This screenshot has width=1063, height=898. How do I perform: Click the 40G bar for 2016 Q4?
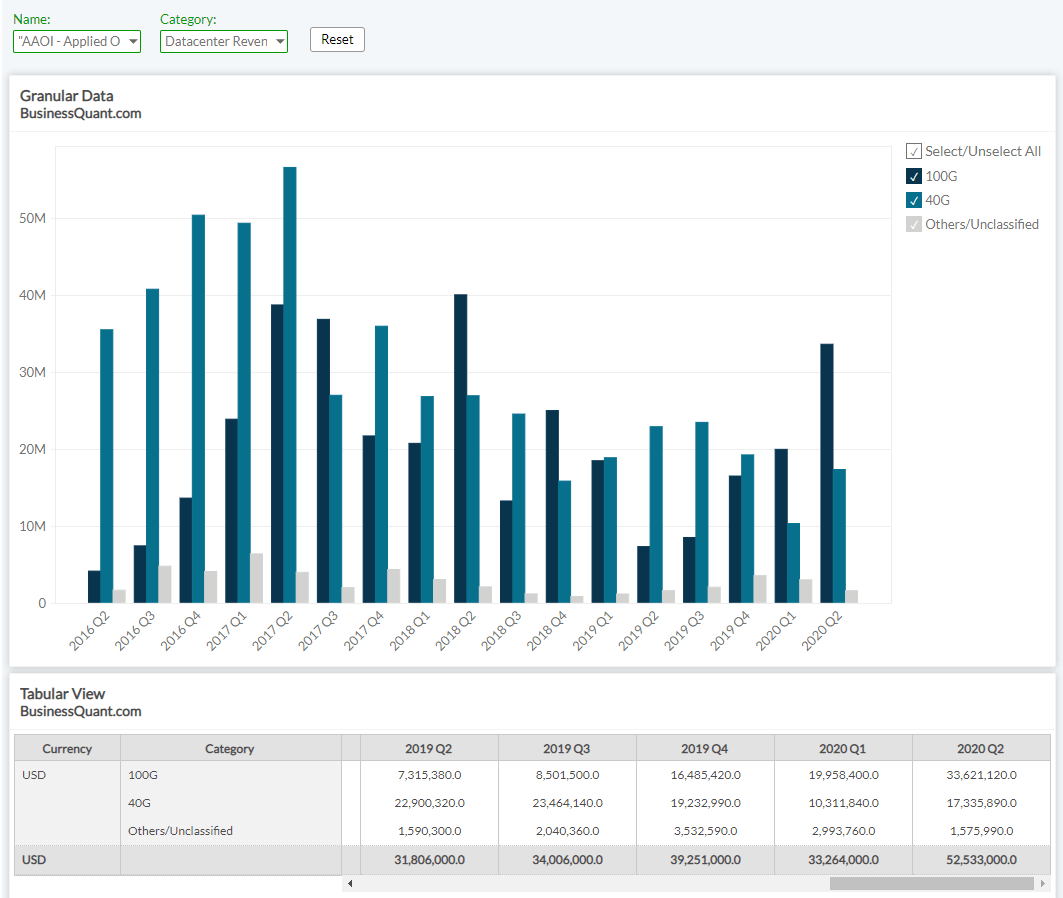[x=198, y=408]
